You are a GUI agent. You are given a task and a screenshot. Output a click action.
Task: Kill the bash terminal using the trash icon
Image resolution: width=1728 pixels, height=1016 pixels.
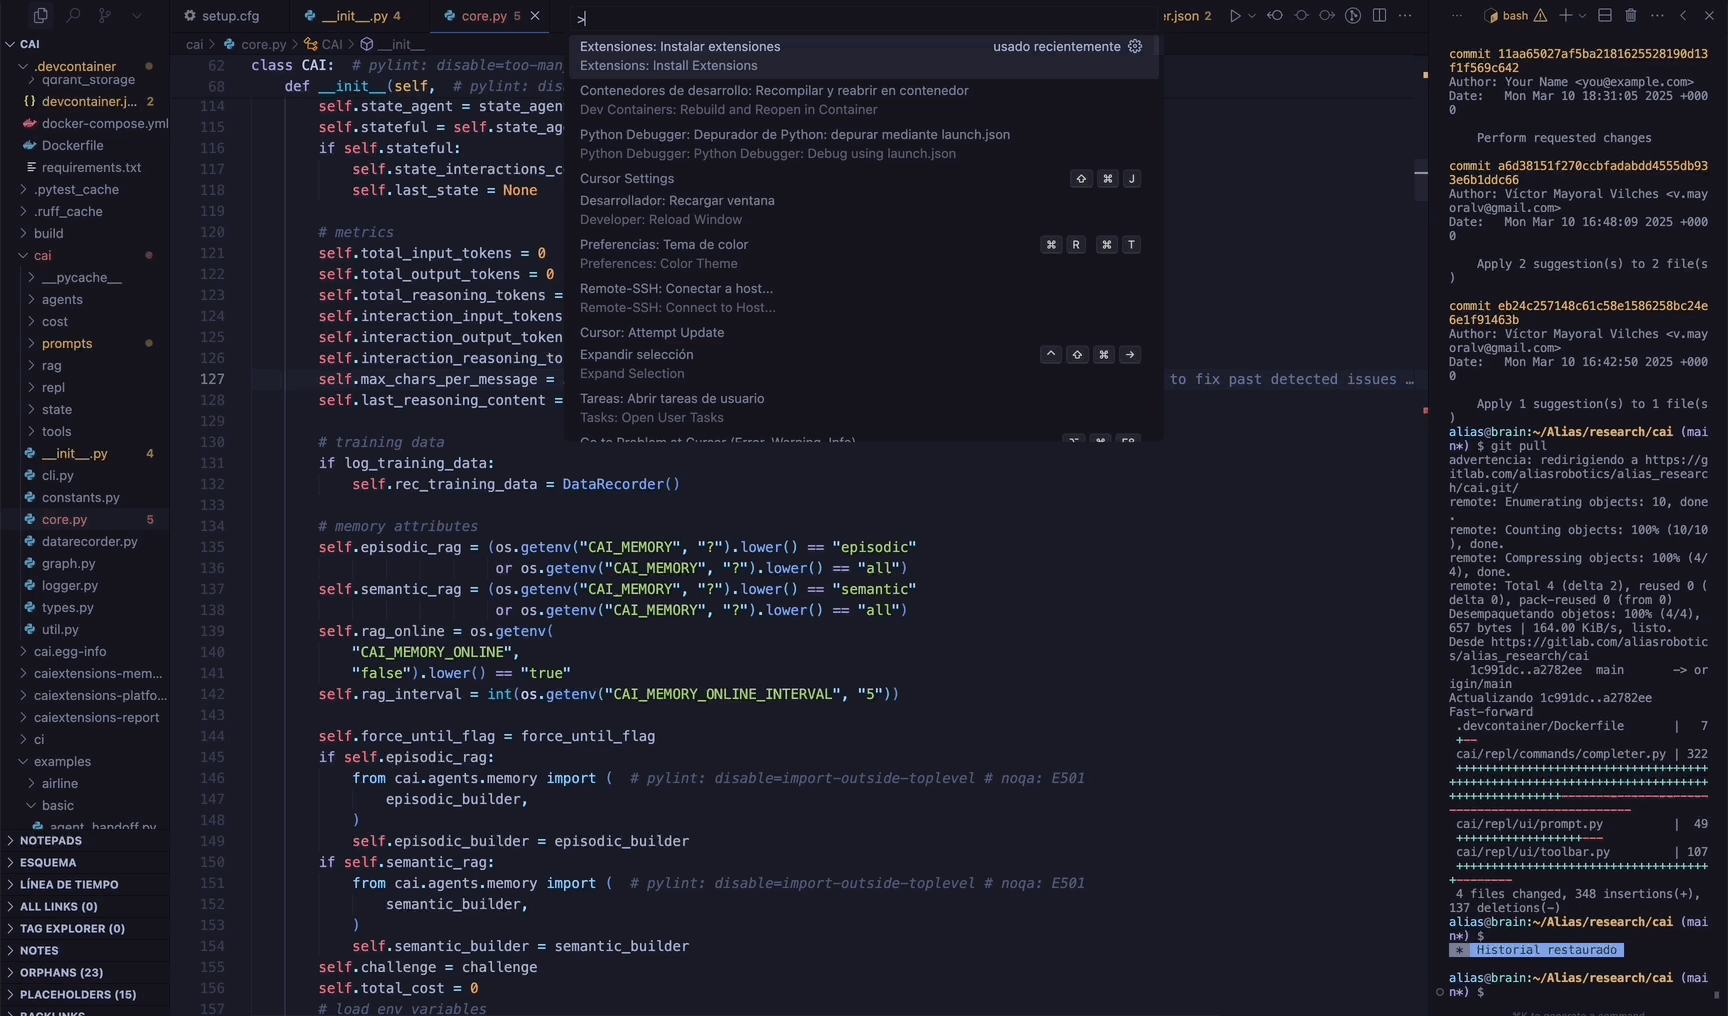[1631, 16]
